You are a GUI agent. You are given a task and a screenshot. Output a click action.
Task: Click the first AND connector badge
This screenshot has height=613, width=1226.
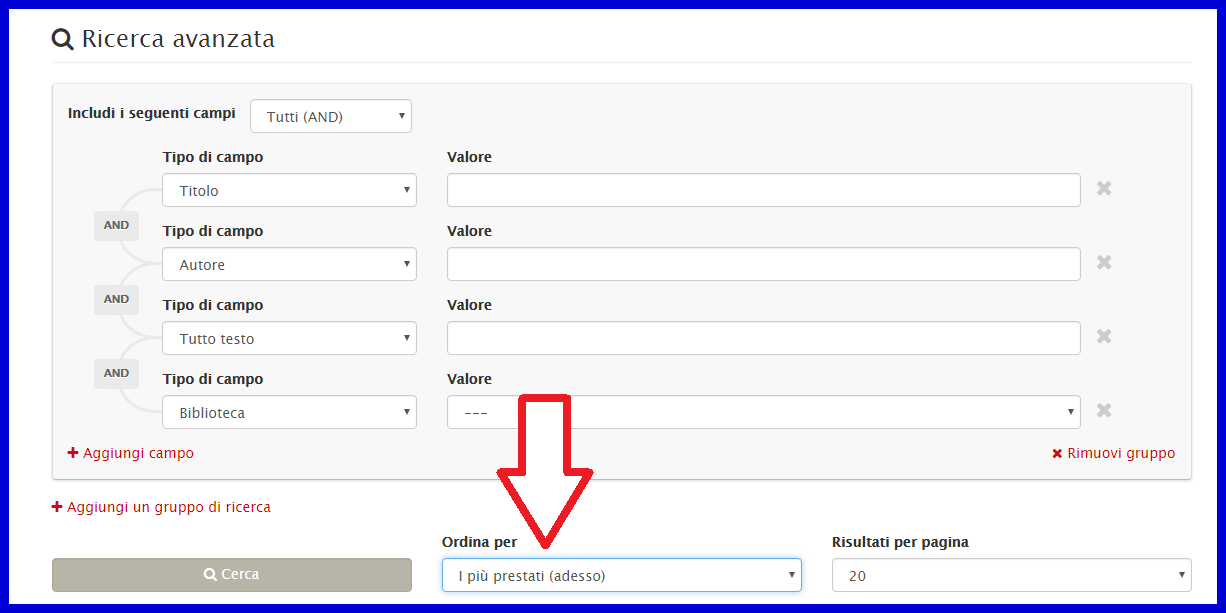click(116, 226)
